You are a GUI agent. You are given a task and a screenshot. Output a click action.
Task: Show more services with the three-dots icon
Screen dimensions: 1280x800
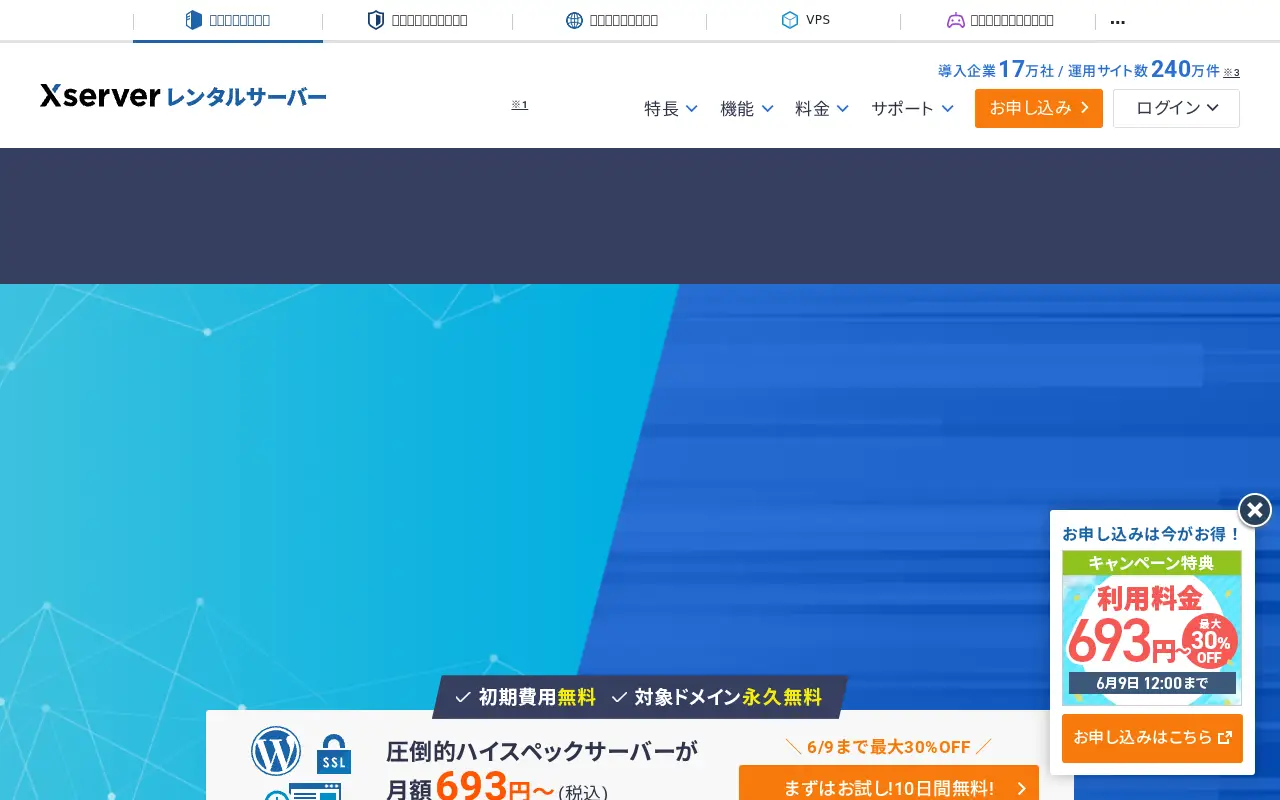(x=1118, y=21)
